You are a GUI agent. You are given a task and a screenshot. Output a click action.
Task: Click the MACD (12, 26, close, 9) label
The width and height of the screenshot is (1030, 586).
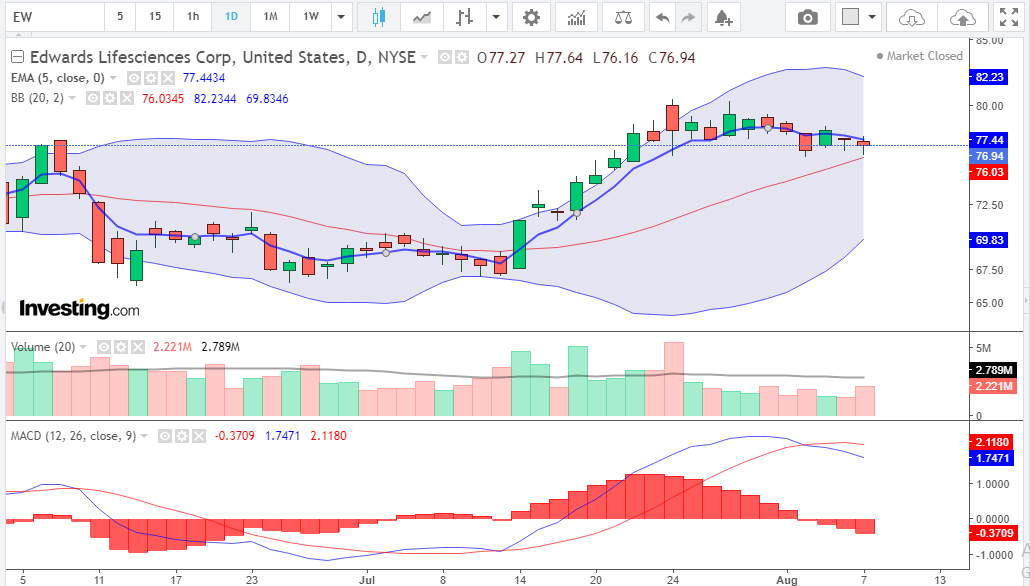pyautogui.click(x=73, y=436)
